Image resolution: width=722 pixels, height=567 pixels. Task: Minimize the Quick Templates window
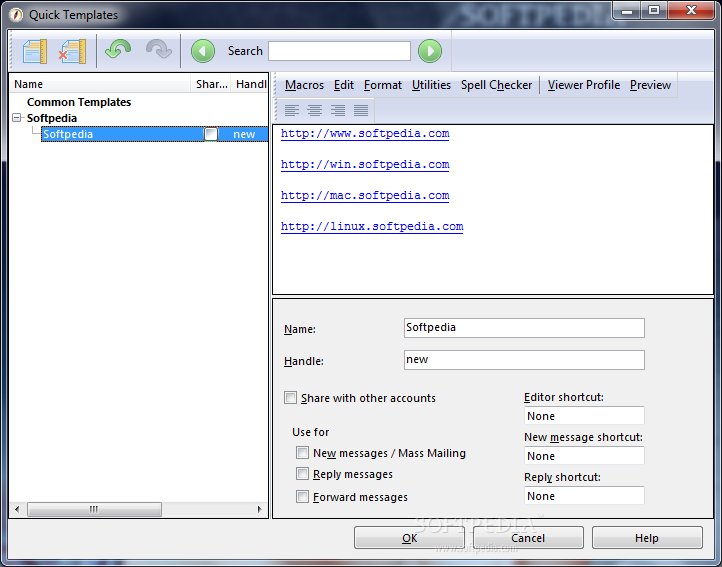(627, 10)
